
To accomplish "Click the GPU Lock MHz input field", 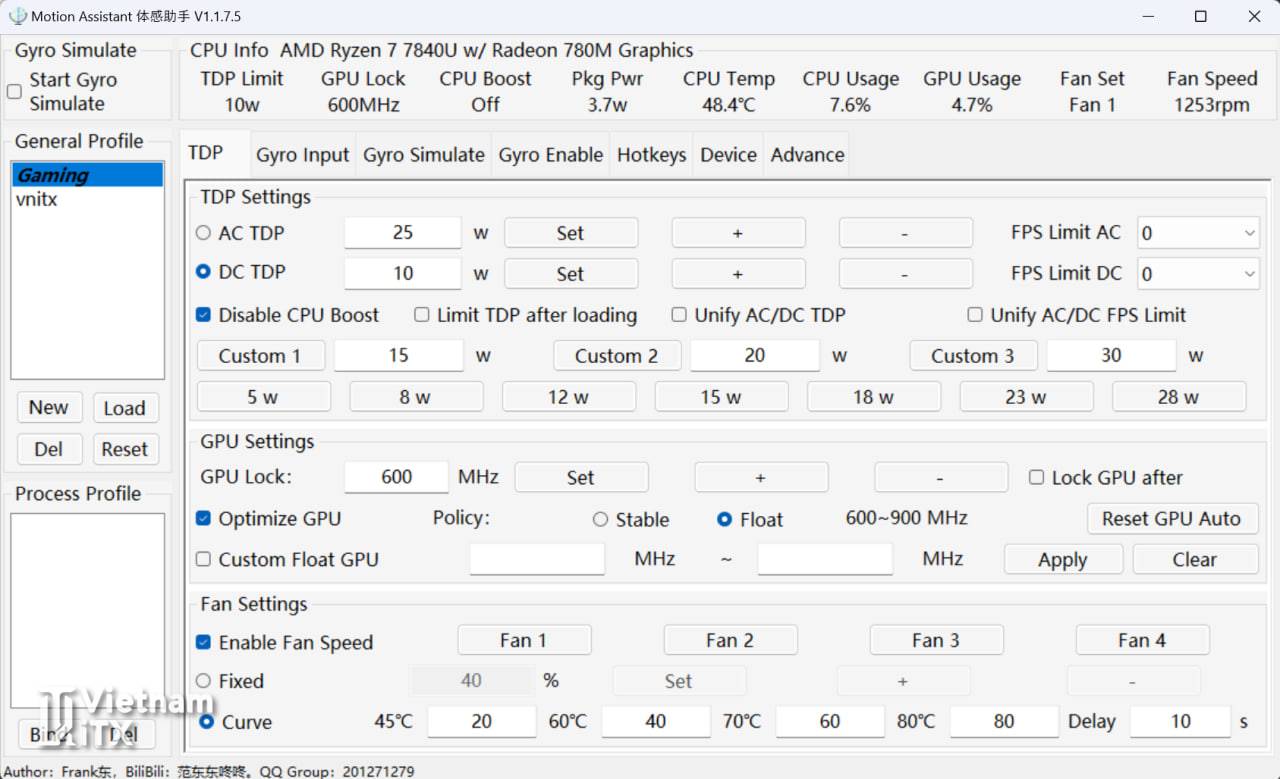I will tap(396, 477).
